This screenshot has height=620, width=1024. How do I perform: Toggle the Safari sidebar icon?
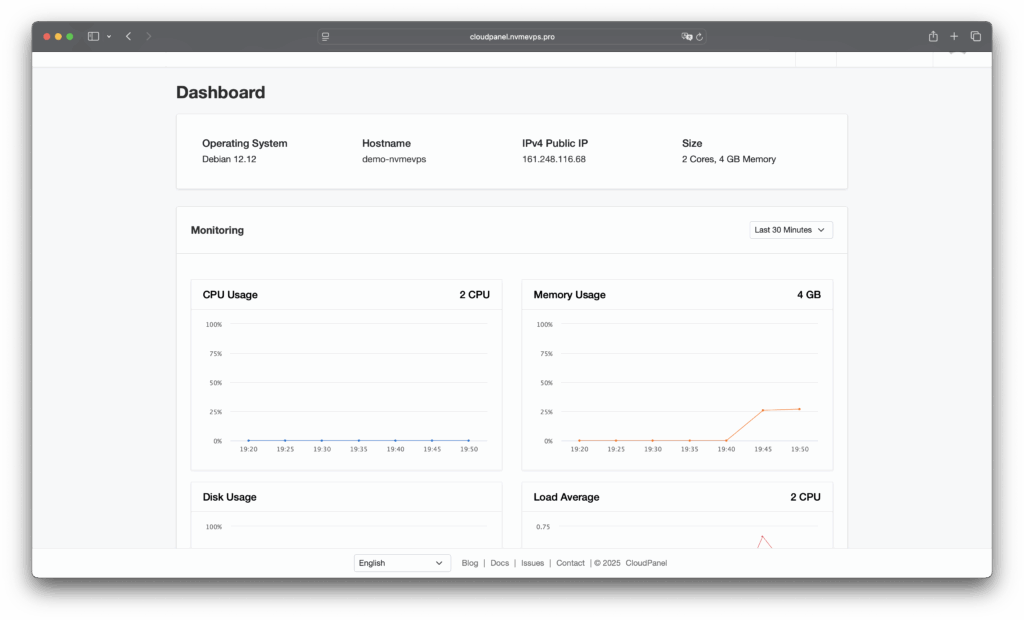click(x=93, y=36)
